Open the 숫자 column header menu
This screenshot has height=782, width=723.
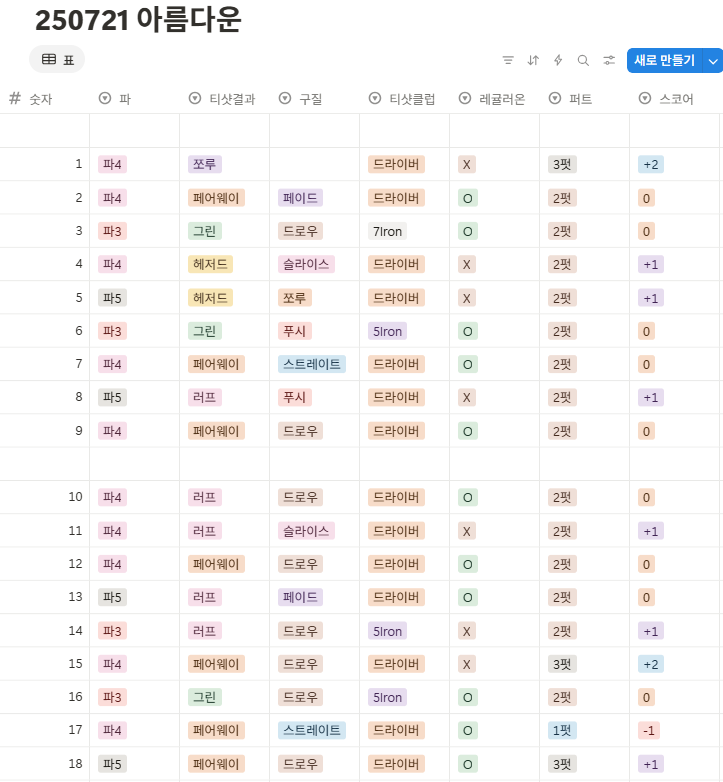pos(45,99)
